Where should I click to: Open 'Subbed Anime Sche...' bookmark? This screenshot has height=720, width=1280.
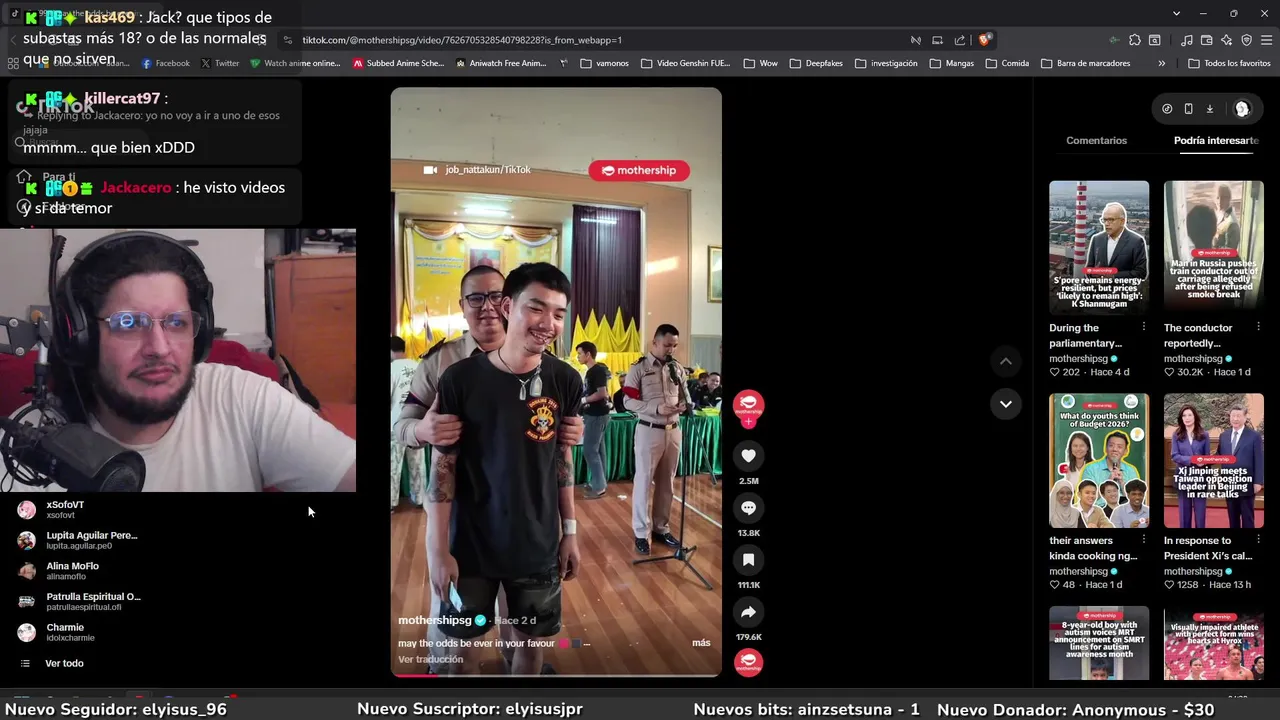click(398, 63)
